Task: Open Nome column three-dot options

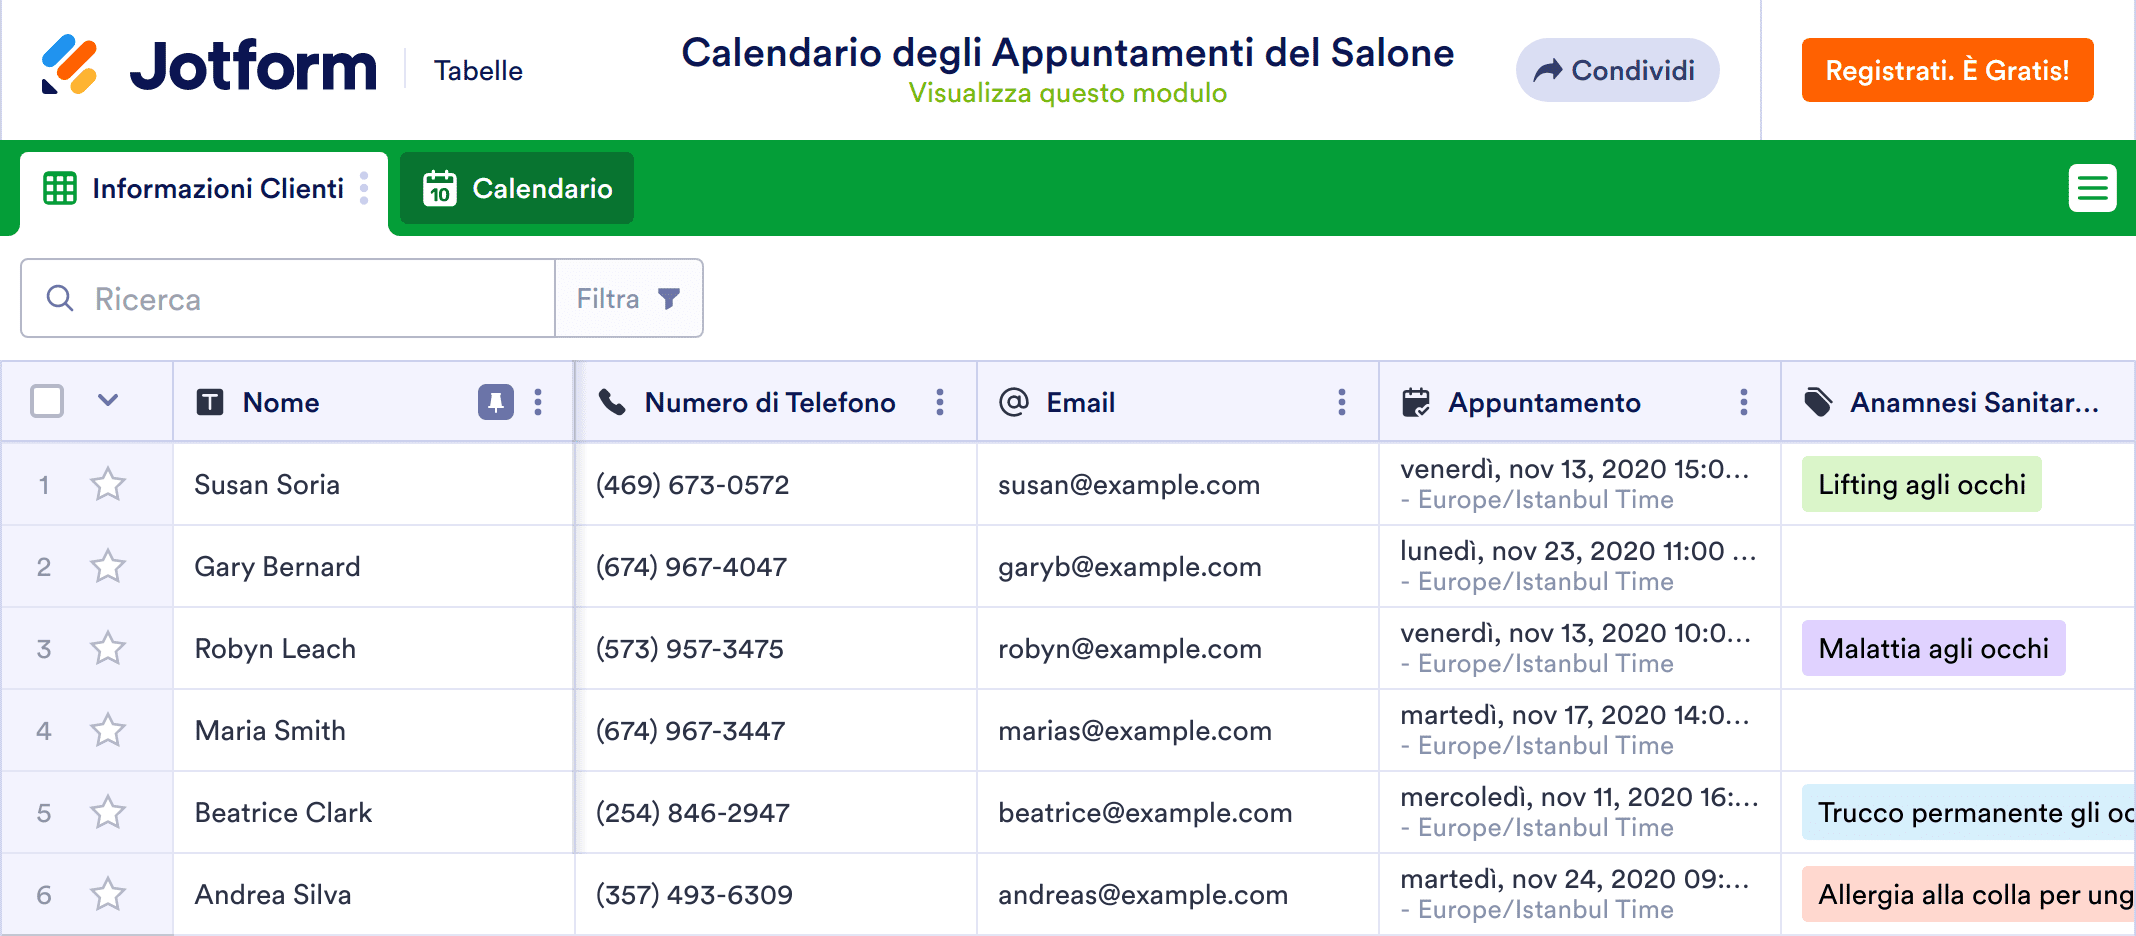Action: pos(538,402)
